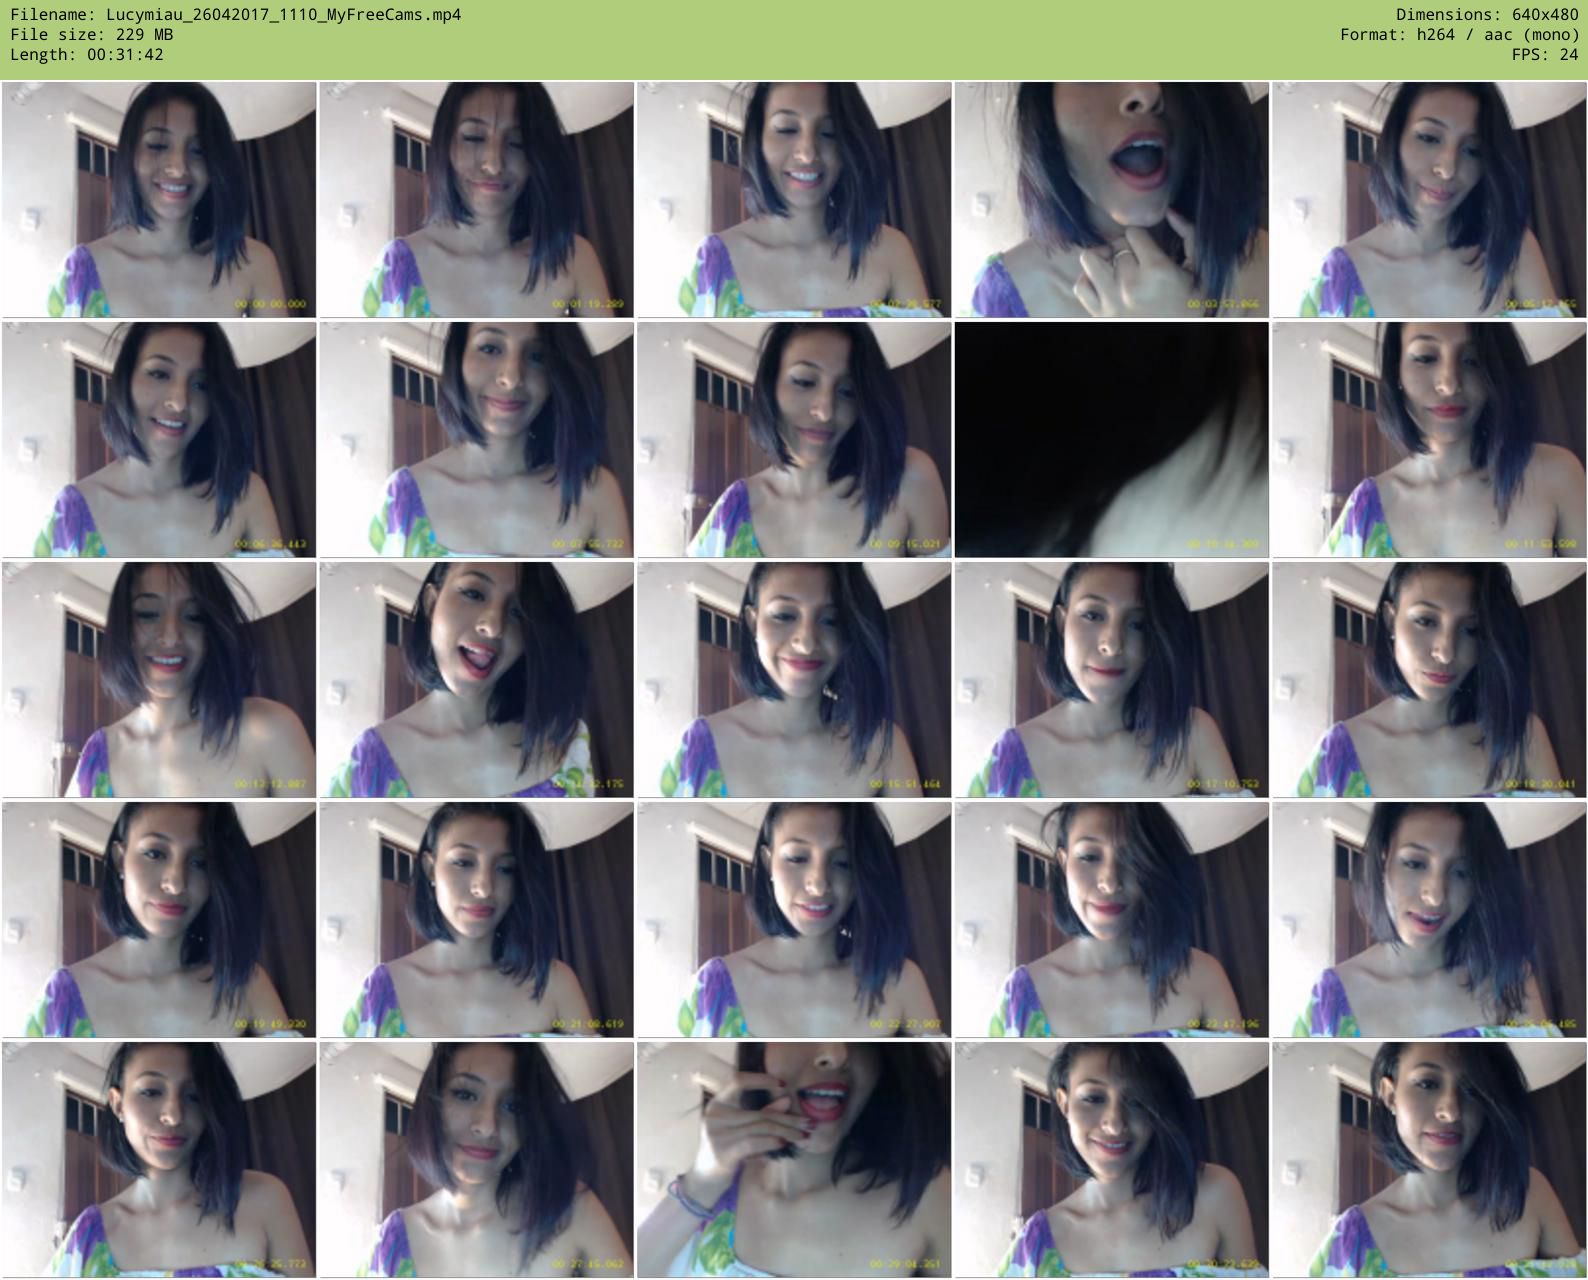Click the Length 00:31:42 label
This screenshot has width=1588, height=1280.
[x=87, y=55]
